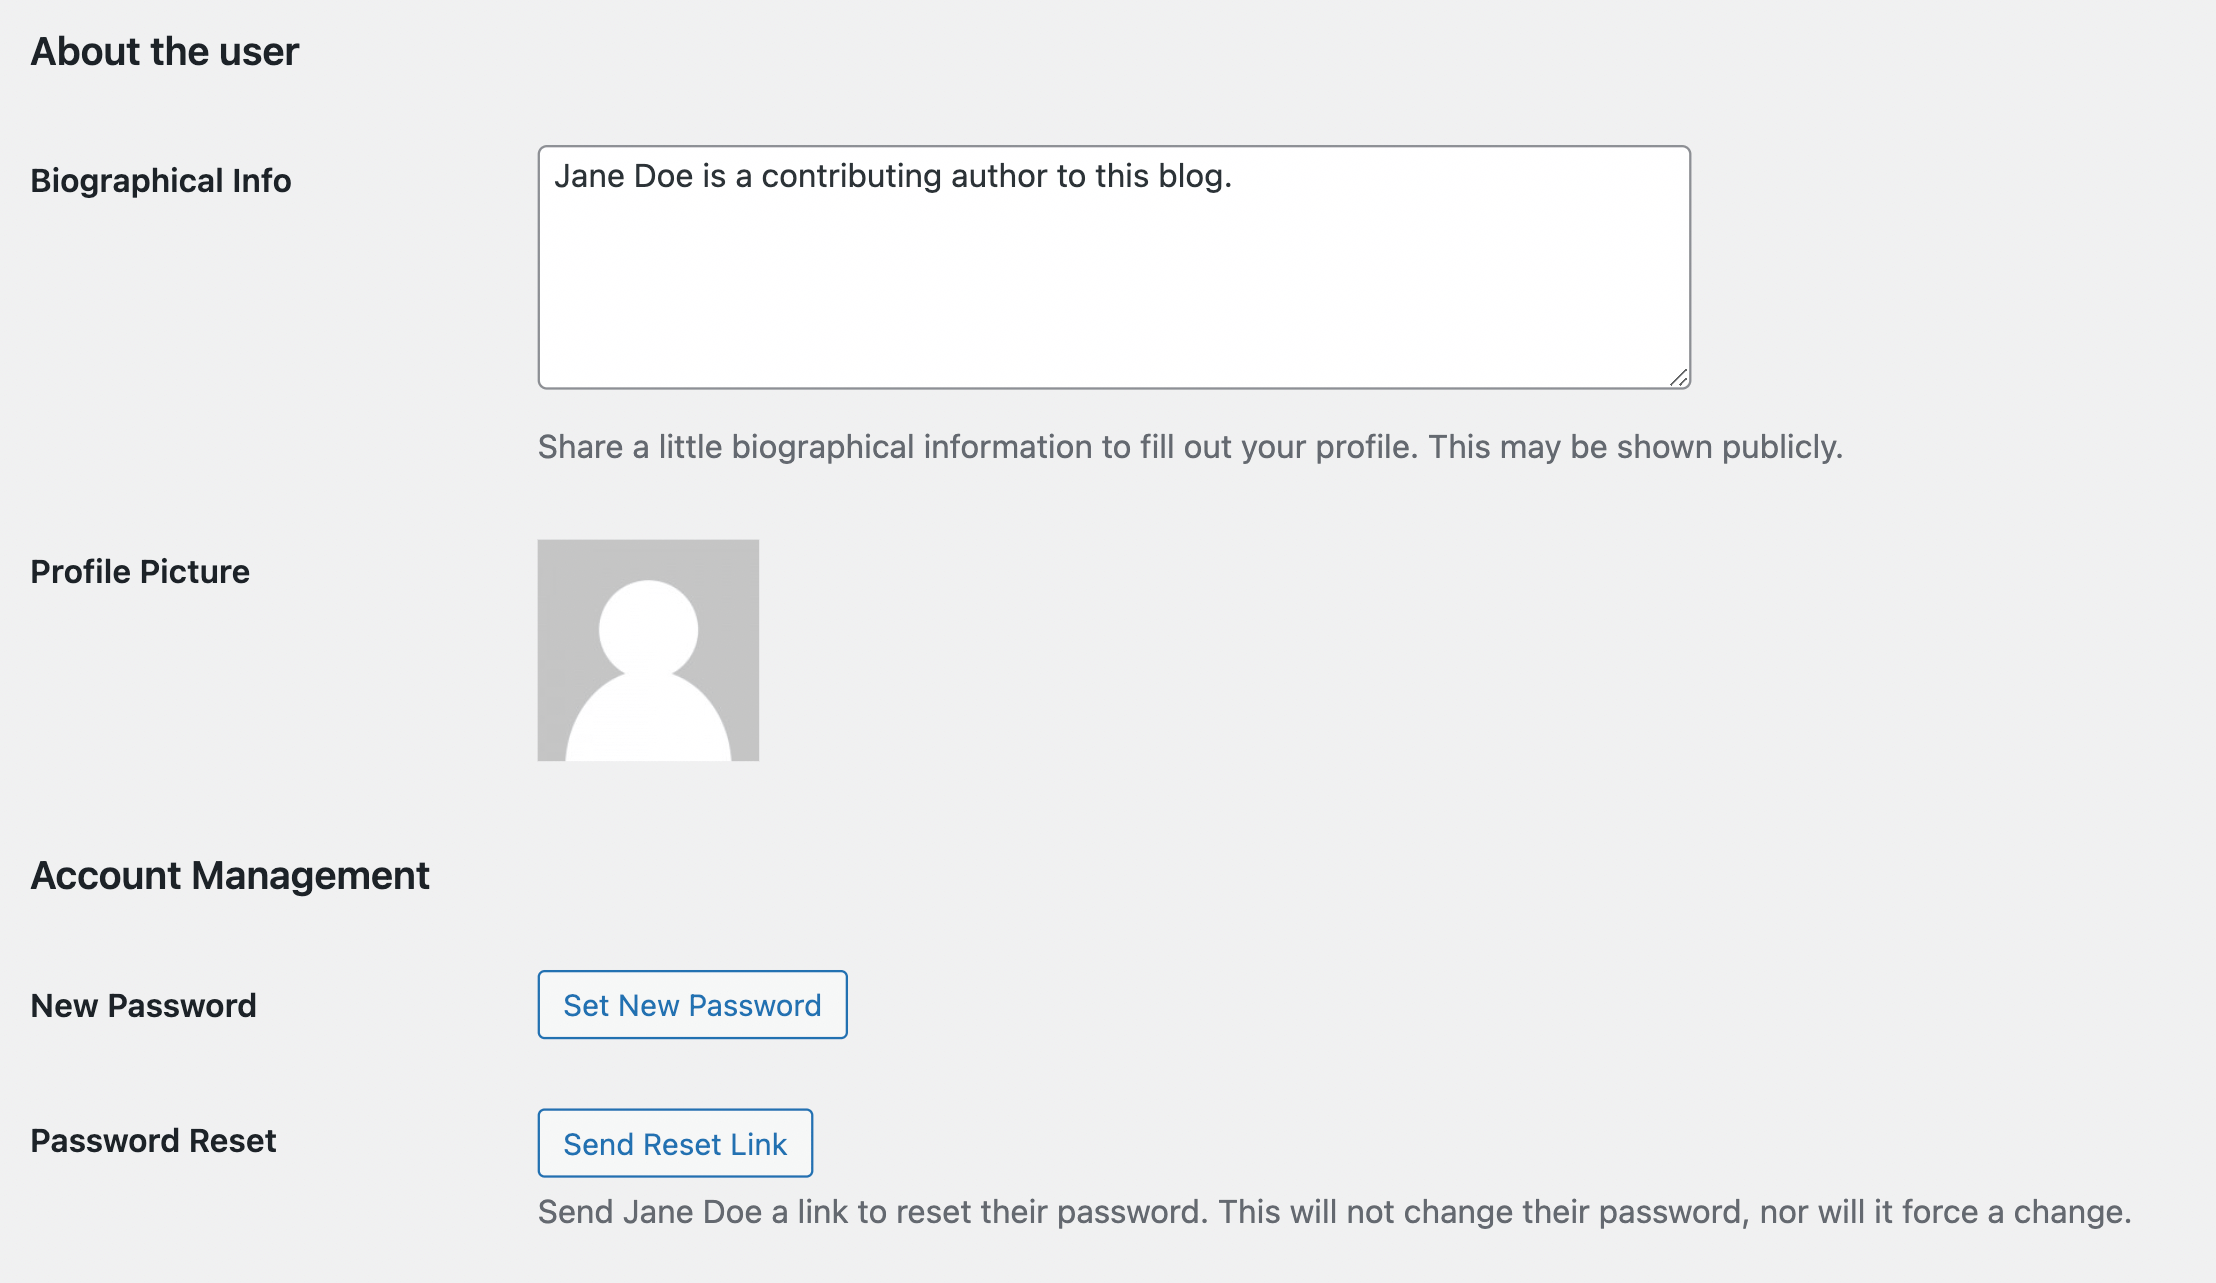
Task: Click the Profile Picture label
Action: pyautogui.click(x=141, y=571)
